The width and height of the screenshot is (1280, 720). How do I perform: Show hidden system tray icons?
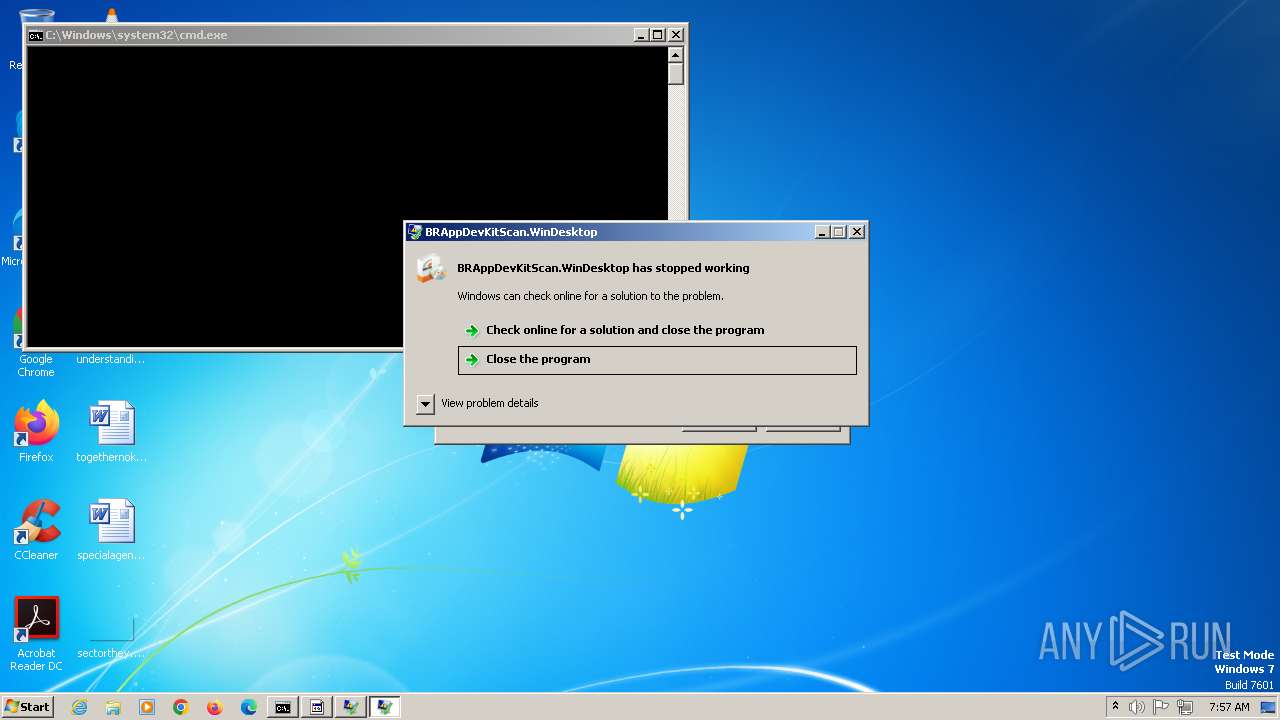(x=1116, y=707)
